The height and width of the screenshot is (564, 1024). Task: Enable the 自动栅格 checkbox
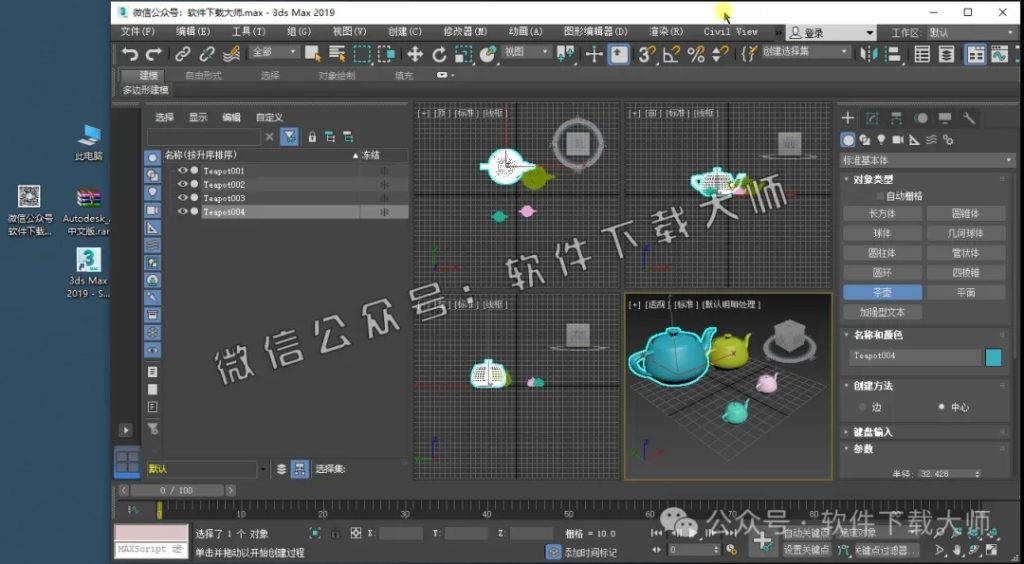click(x=880, y=196)
